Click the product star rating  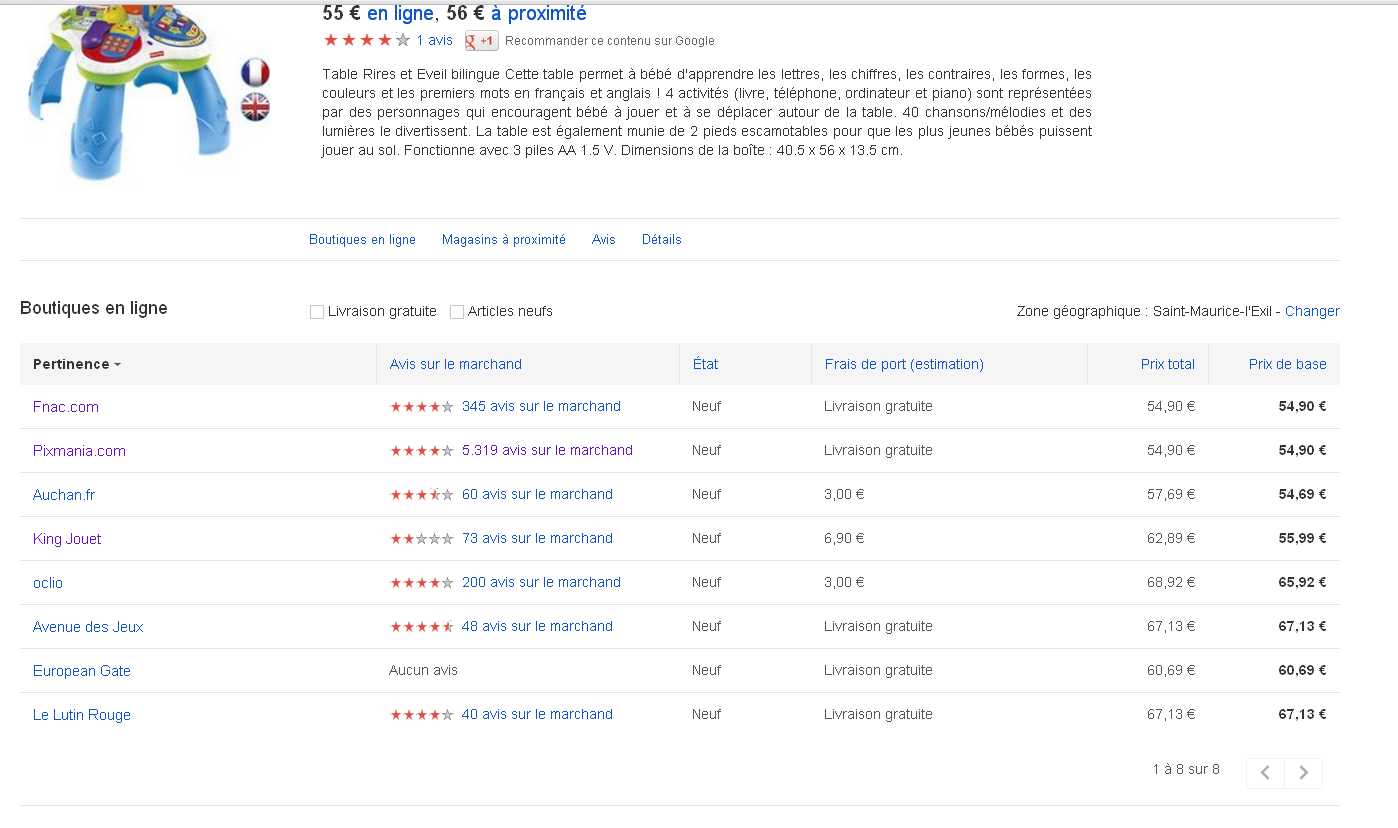coord(366,41)
